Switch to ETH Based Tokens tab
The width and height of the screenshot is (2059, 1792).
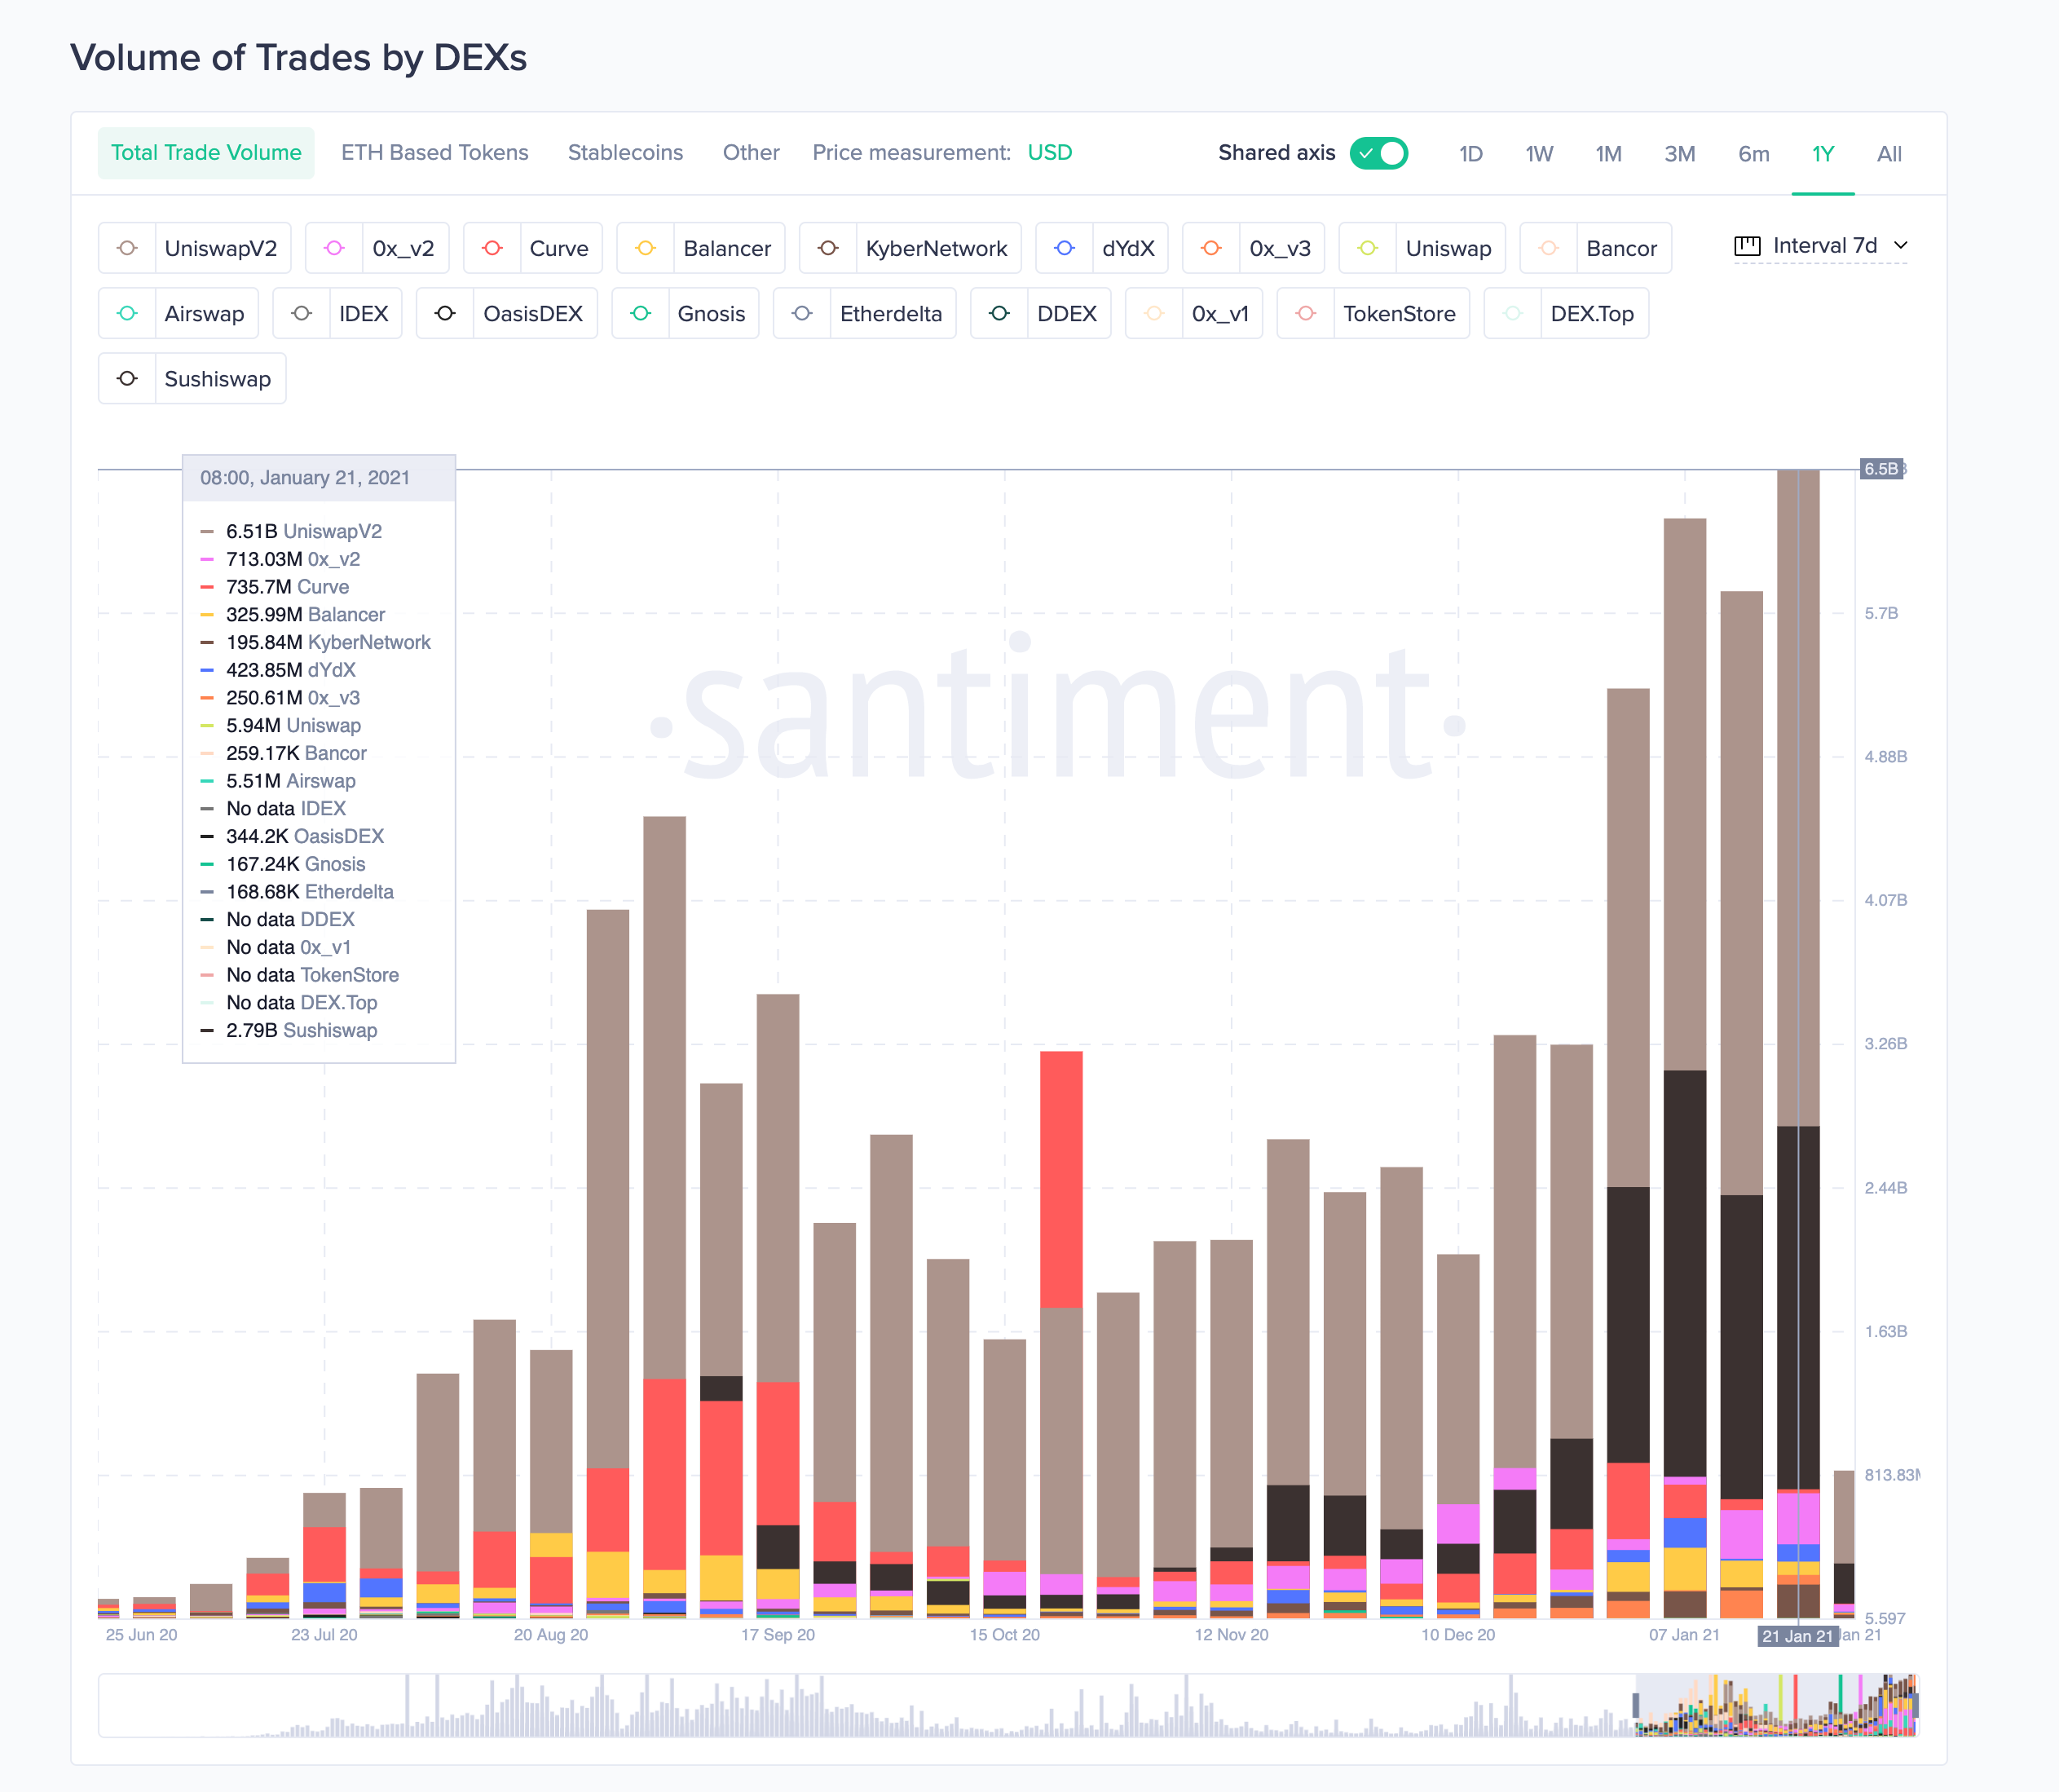(x=435, y=153)
